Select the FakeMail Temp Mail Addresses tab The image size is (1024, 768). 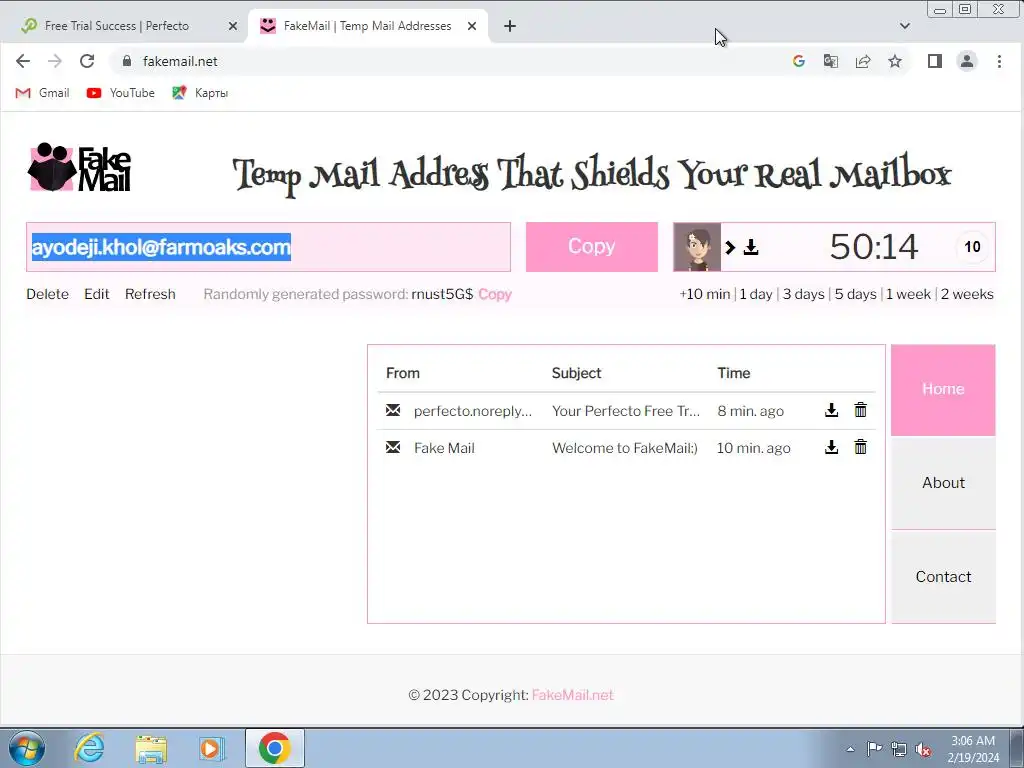click(367, 26)
